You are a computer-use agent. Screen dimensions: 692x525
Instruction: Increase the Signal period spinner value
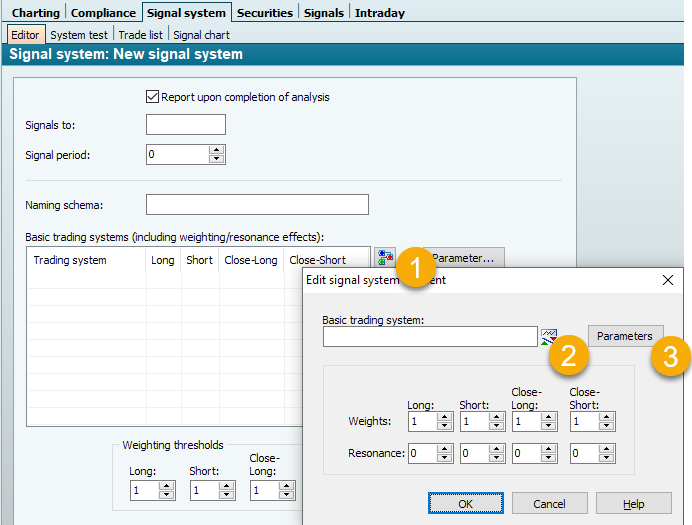coord(217,150)
